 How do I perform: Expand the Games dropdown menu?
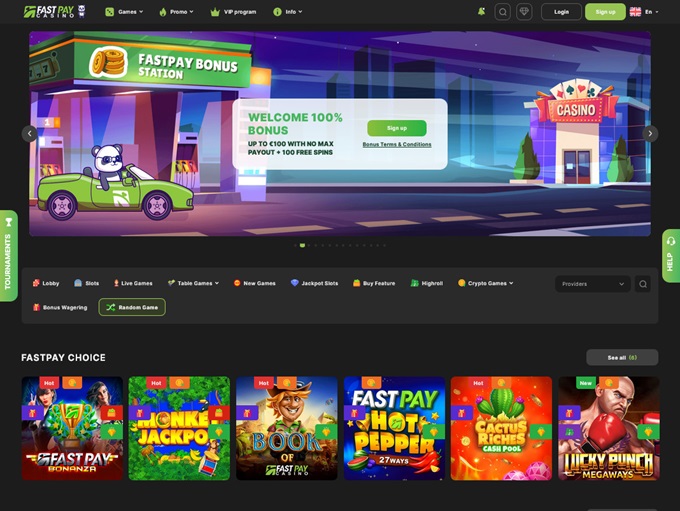pos(124,12)
